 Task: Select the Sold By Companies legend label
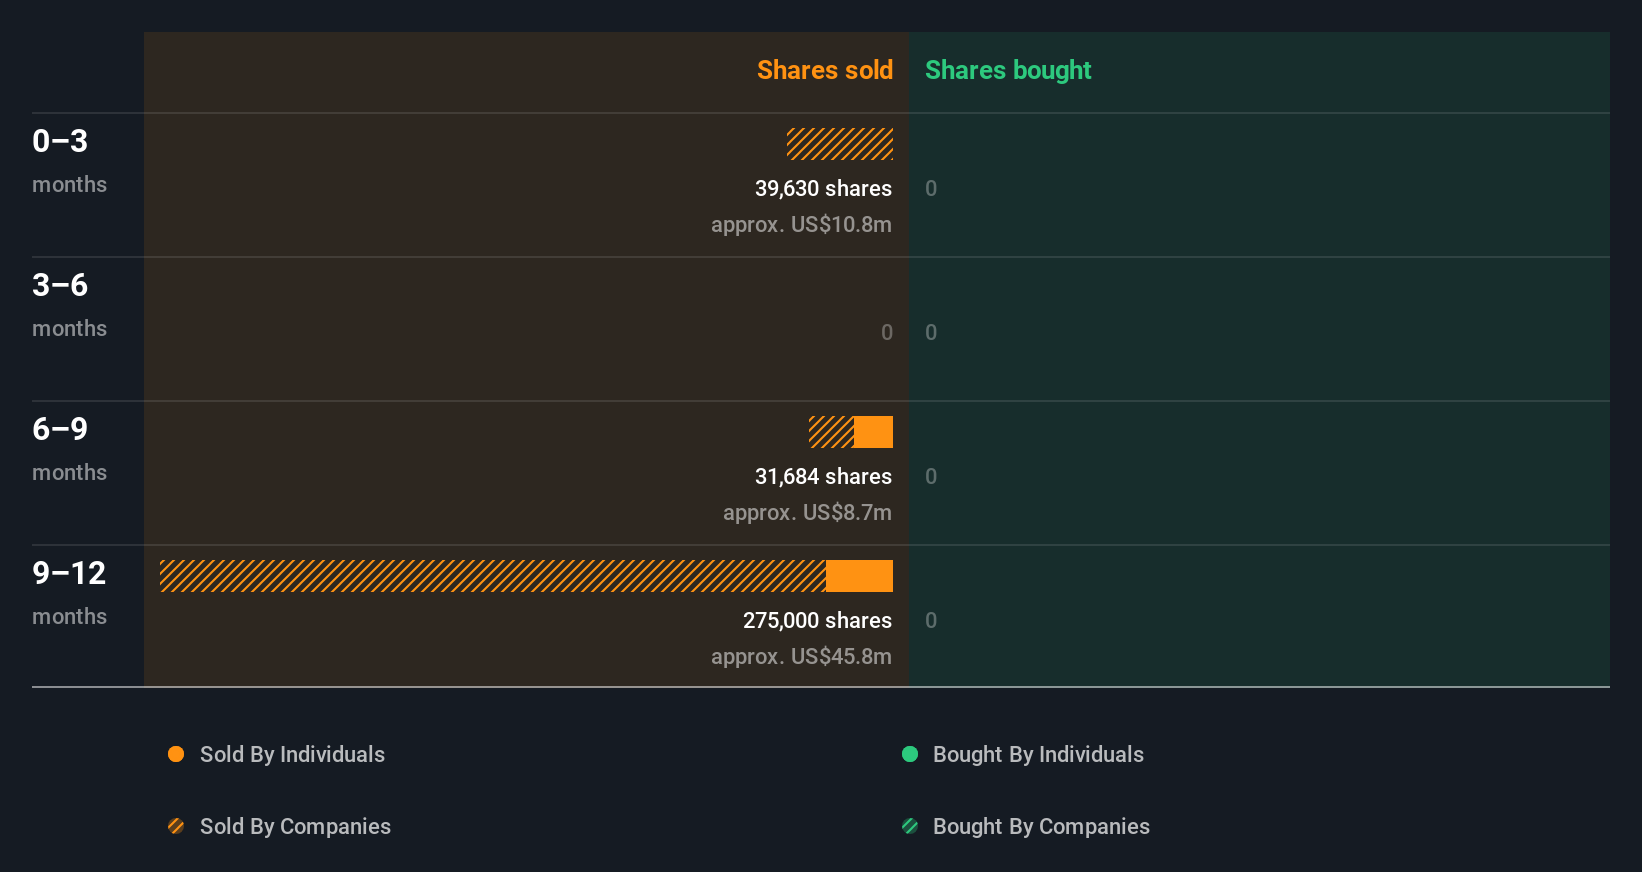[x=295, y=826]
